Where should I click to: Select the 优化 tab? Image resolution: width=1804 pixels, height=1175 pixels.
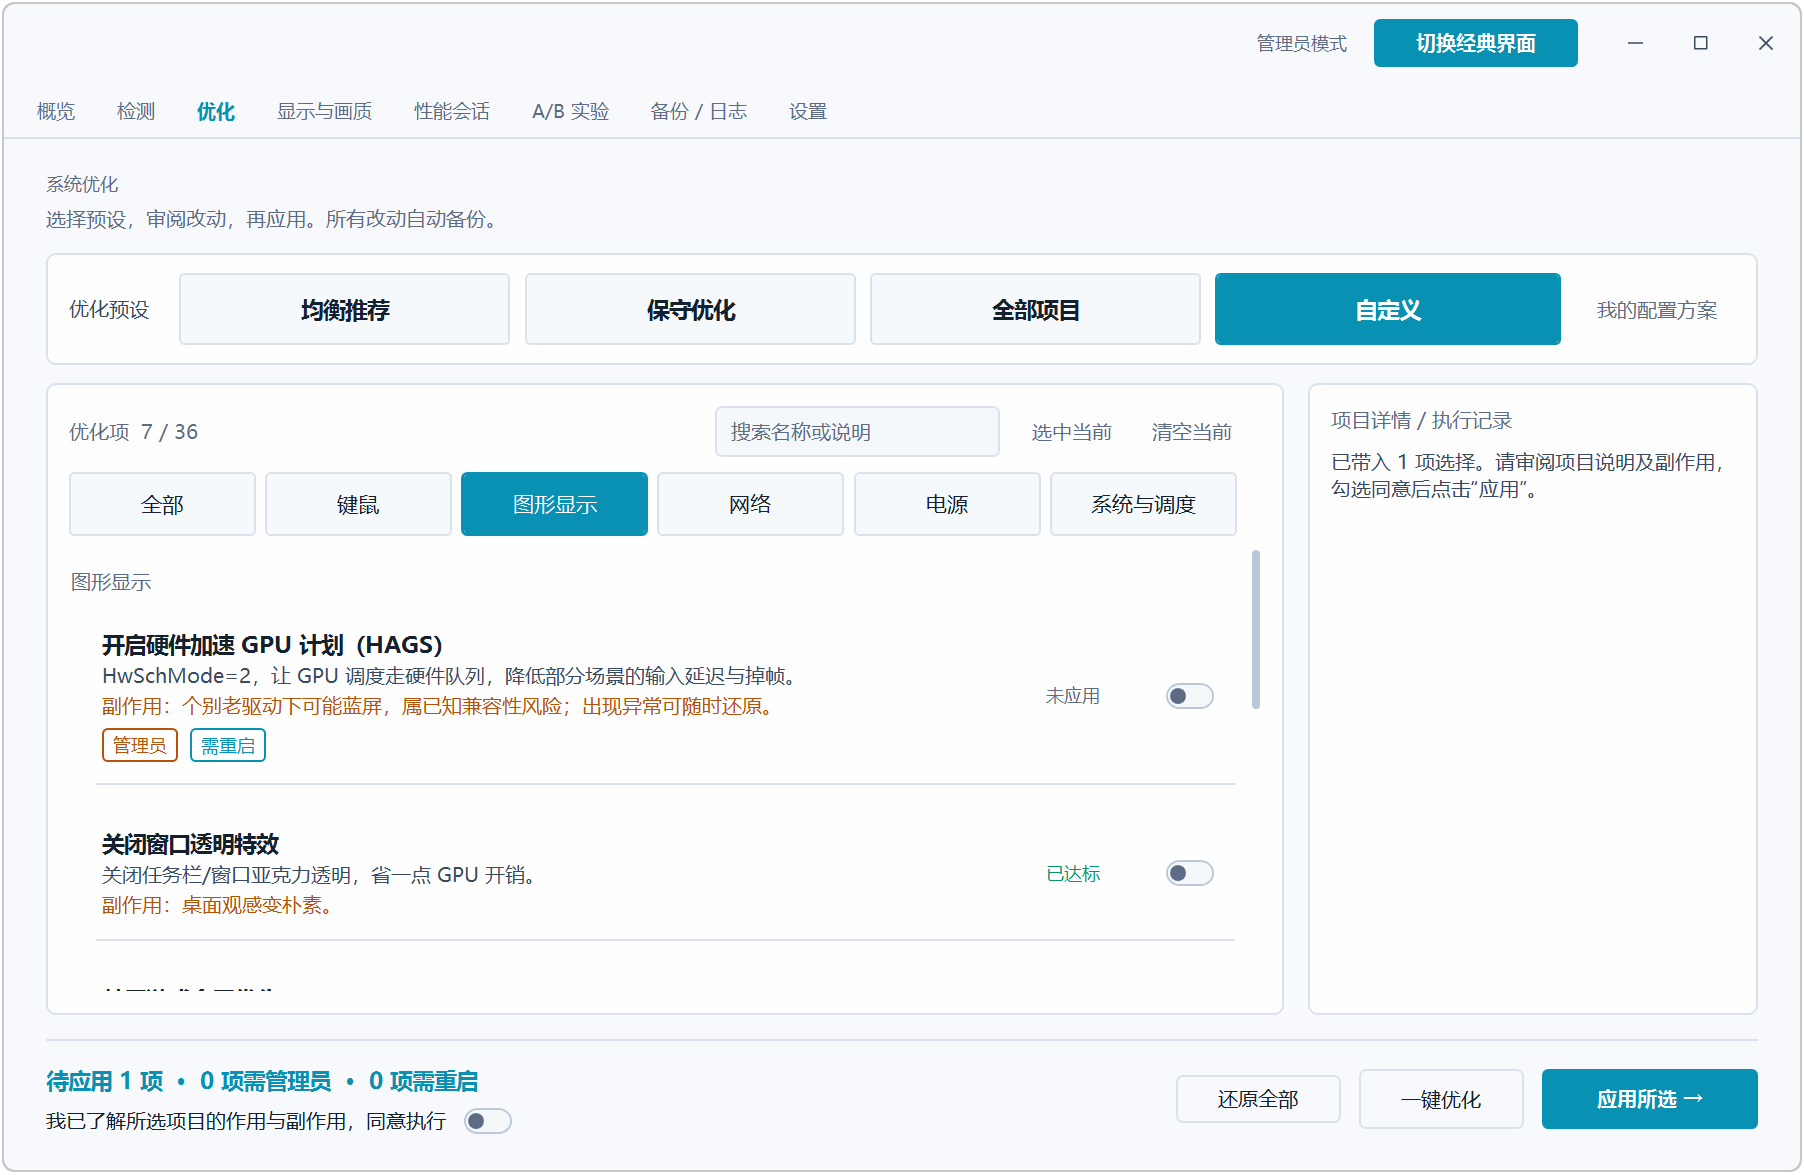tap(216, 111)
